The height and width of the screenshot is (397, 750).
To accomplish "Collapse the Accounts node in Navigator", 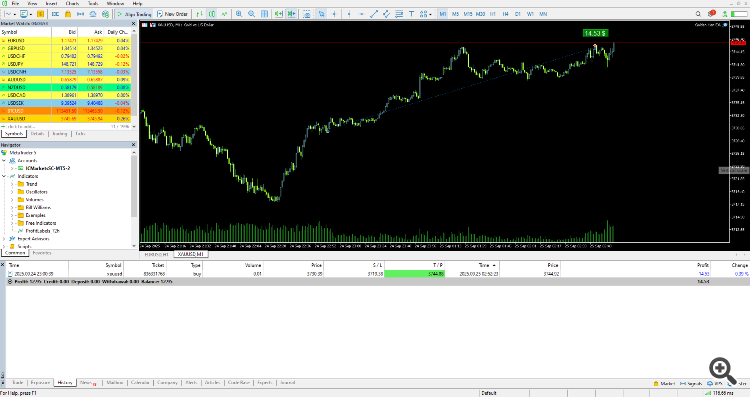I will click(x=4, y=161).
